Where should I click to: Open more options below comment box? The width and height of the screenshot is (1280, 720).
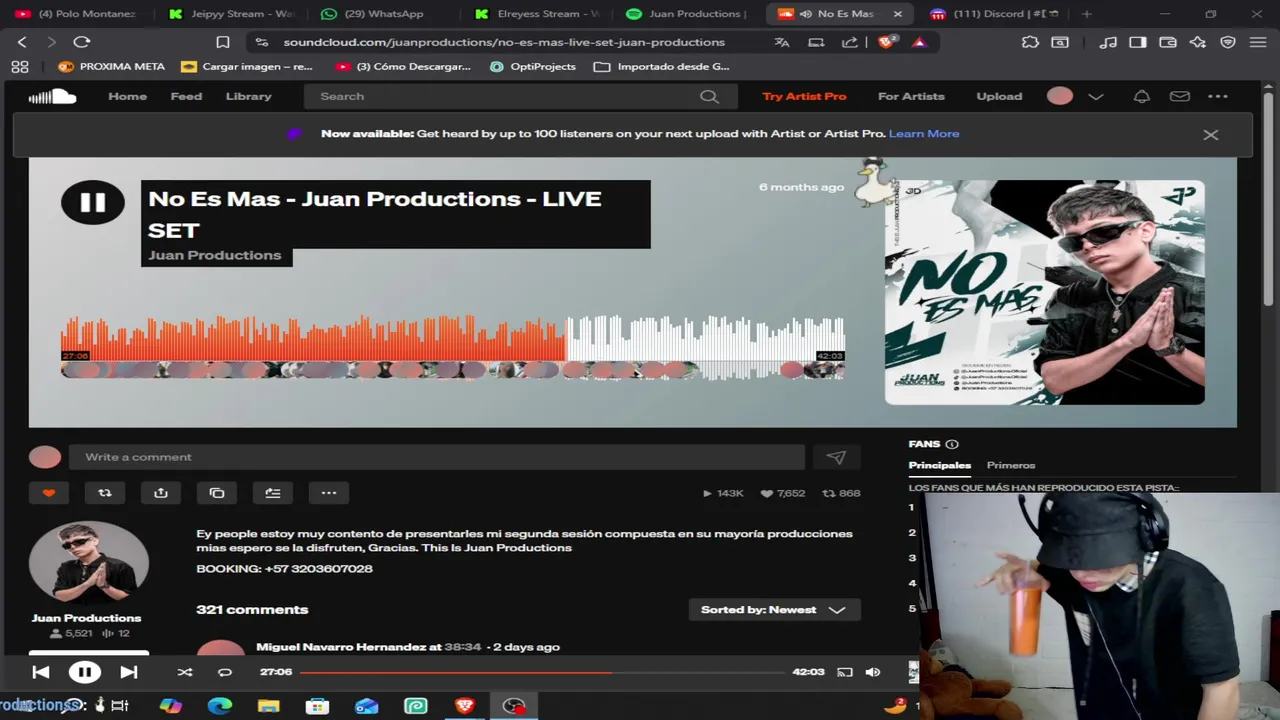(329, 492)
